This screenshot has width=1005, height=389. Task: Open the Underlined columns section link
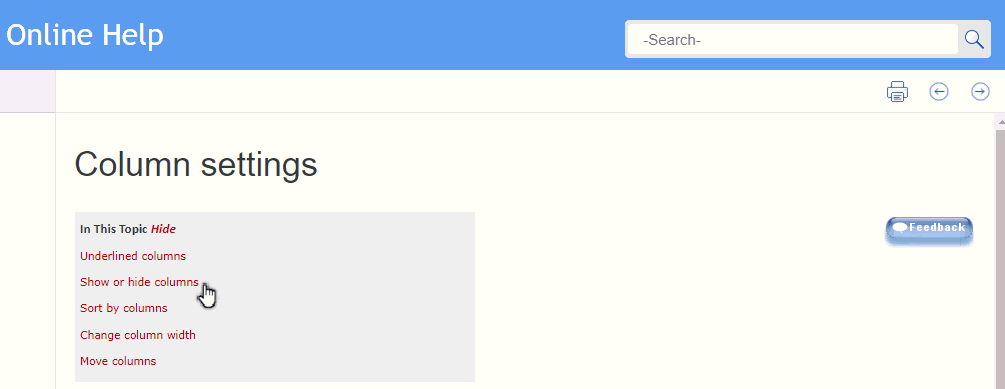tap(133, 256)
